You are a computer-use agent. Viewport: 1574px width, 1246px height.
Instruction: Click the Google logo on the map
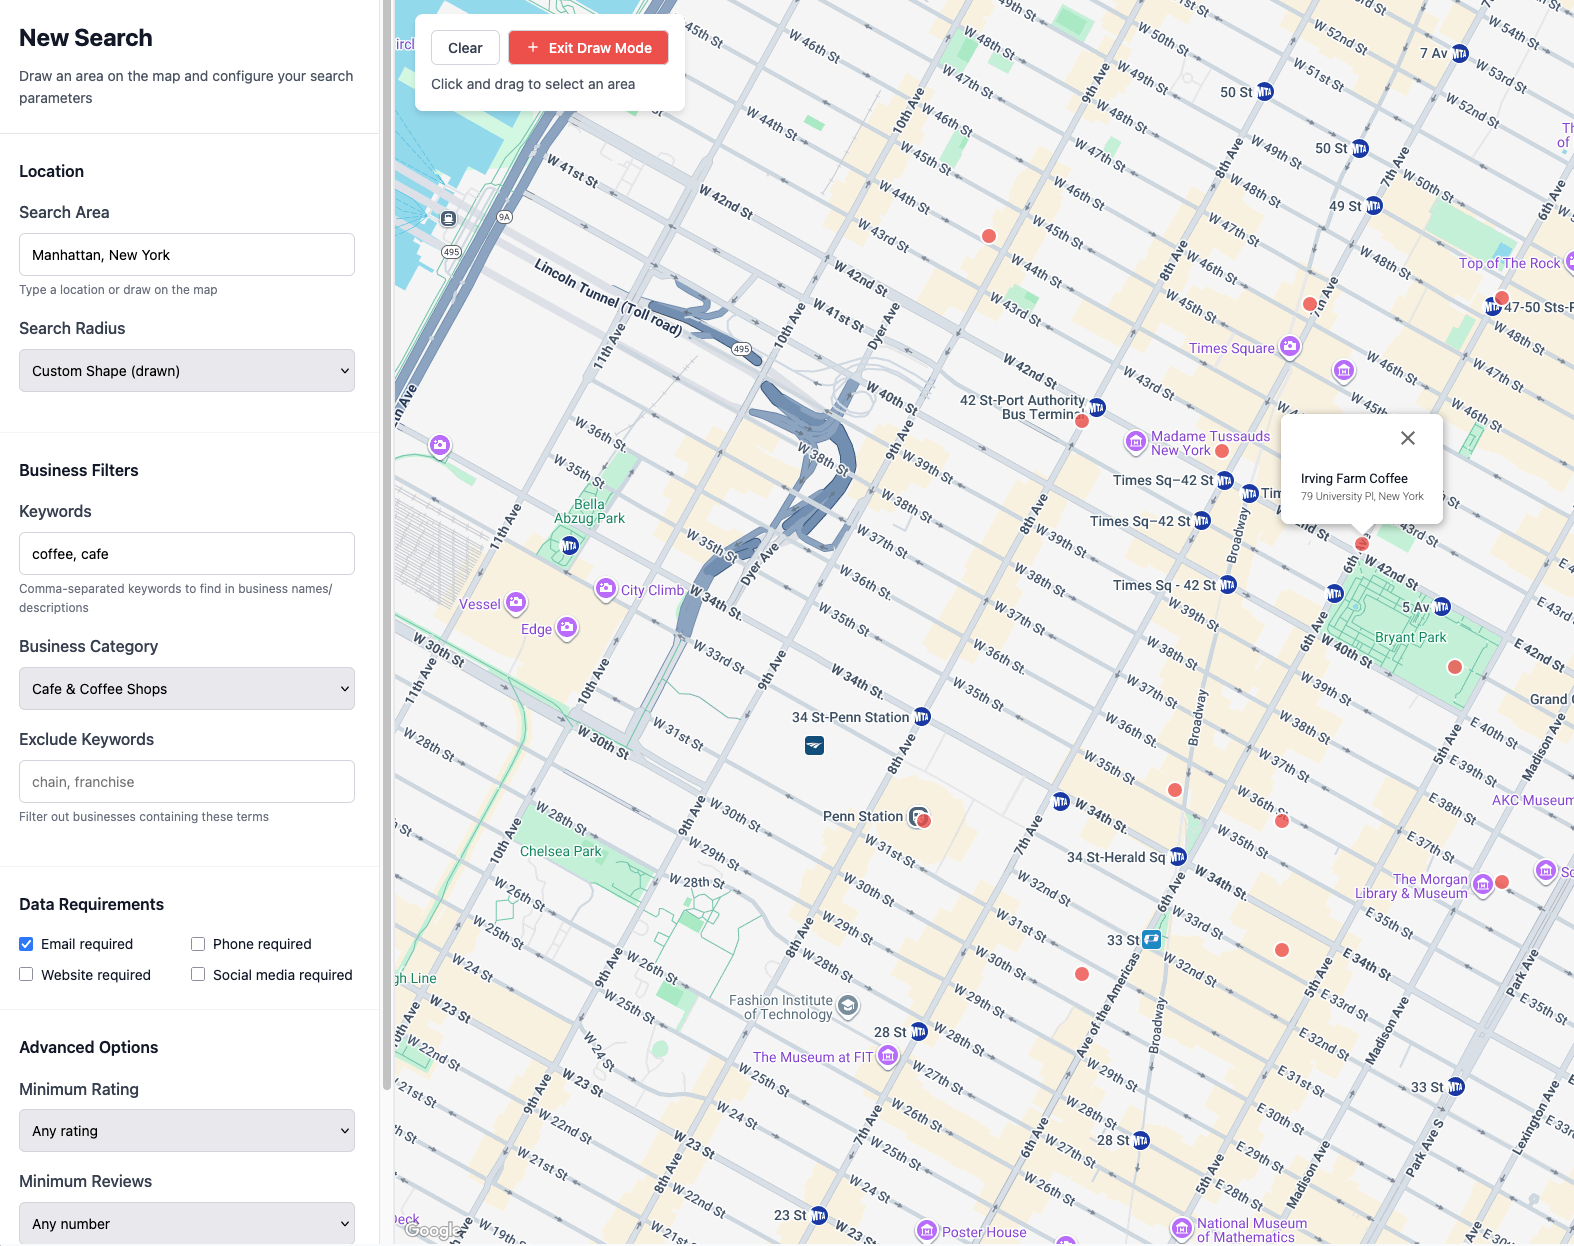coord(433,1231)
